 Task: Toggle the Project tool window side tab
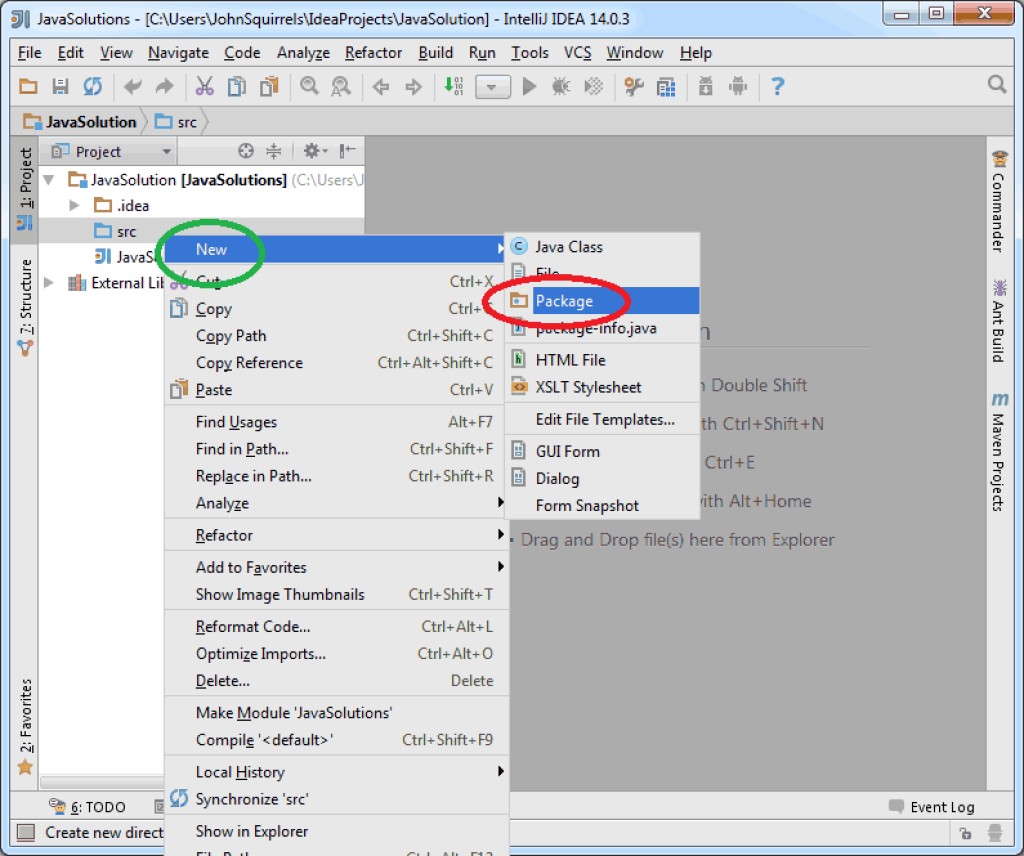pos(26,188)
